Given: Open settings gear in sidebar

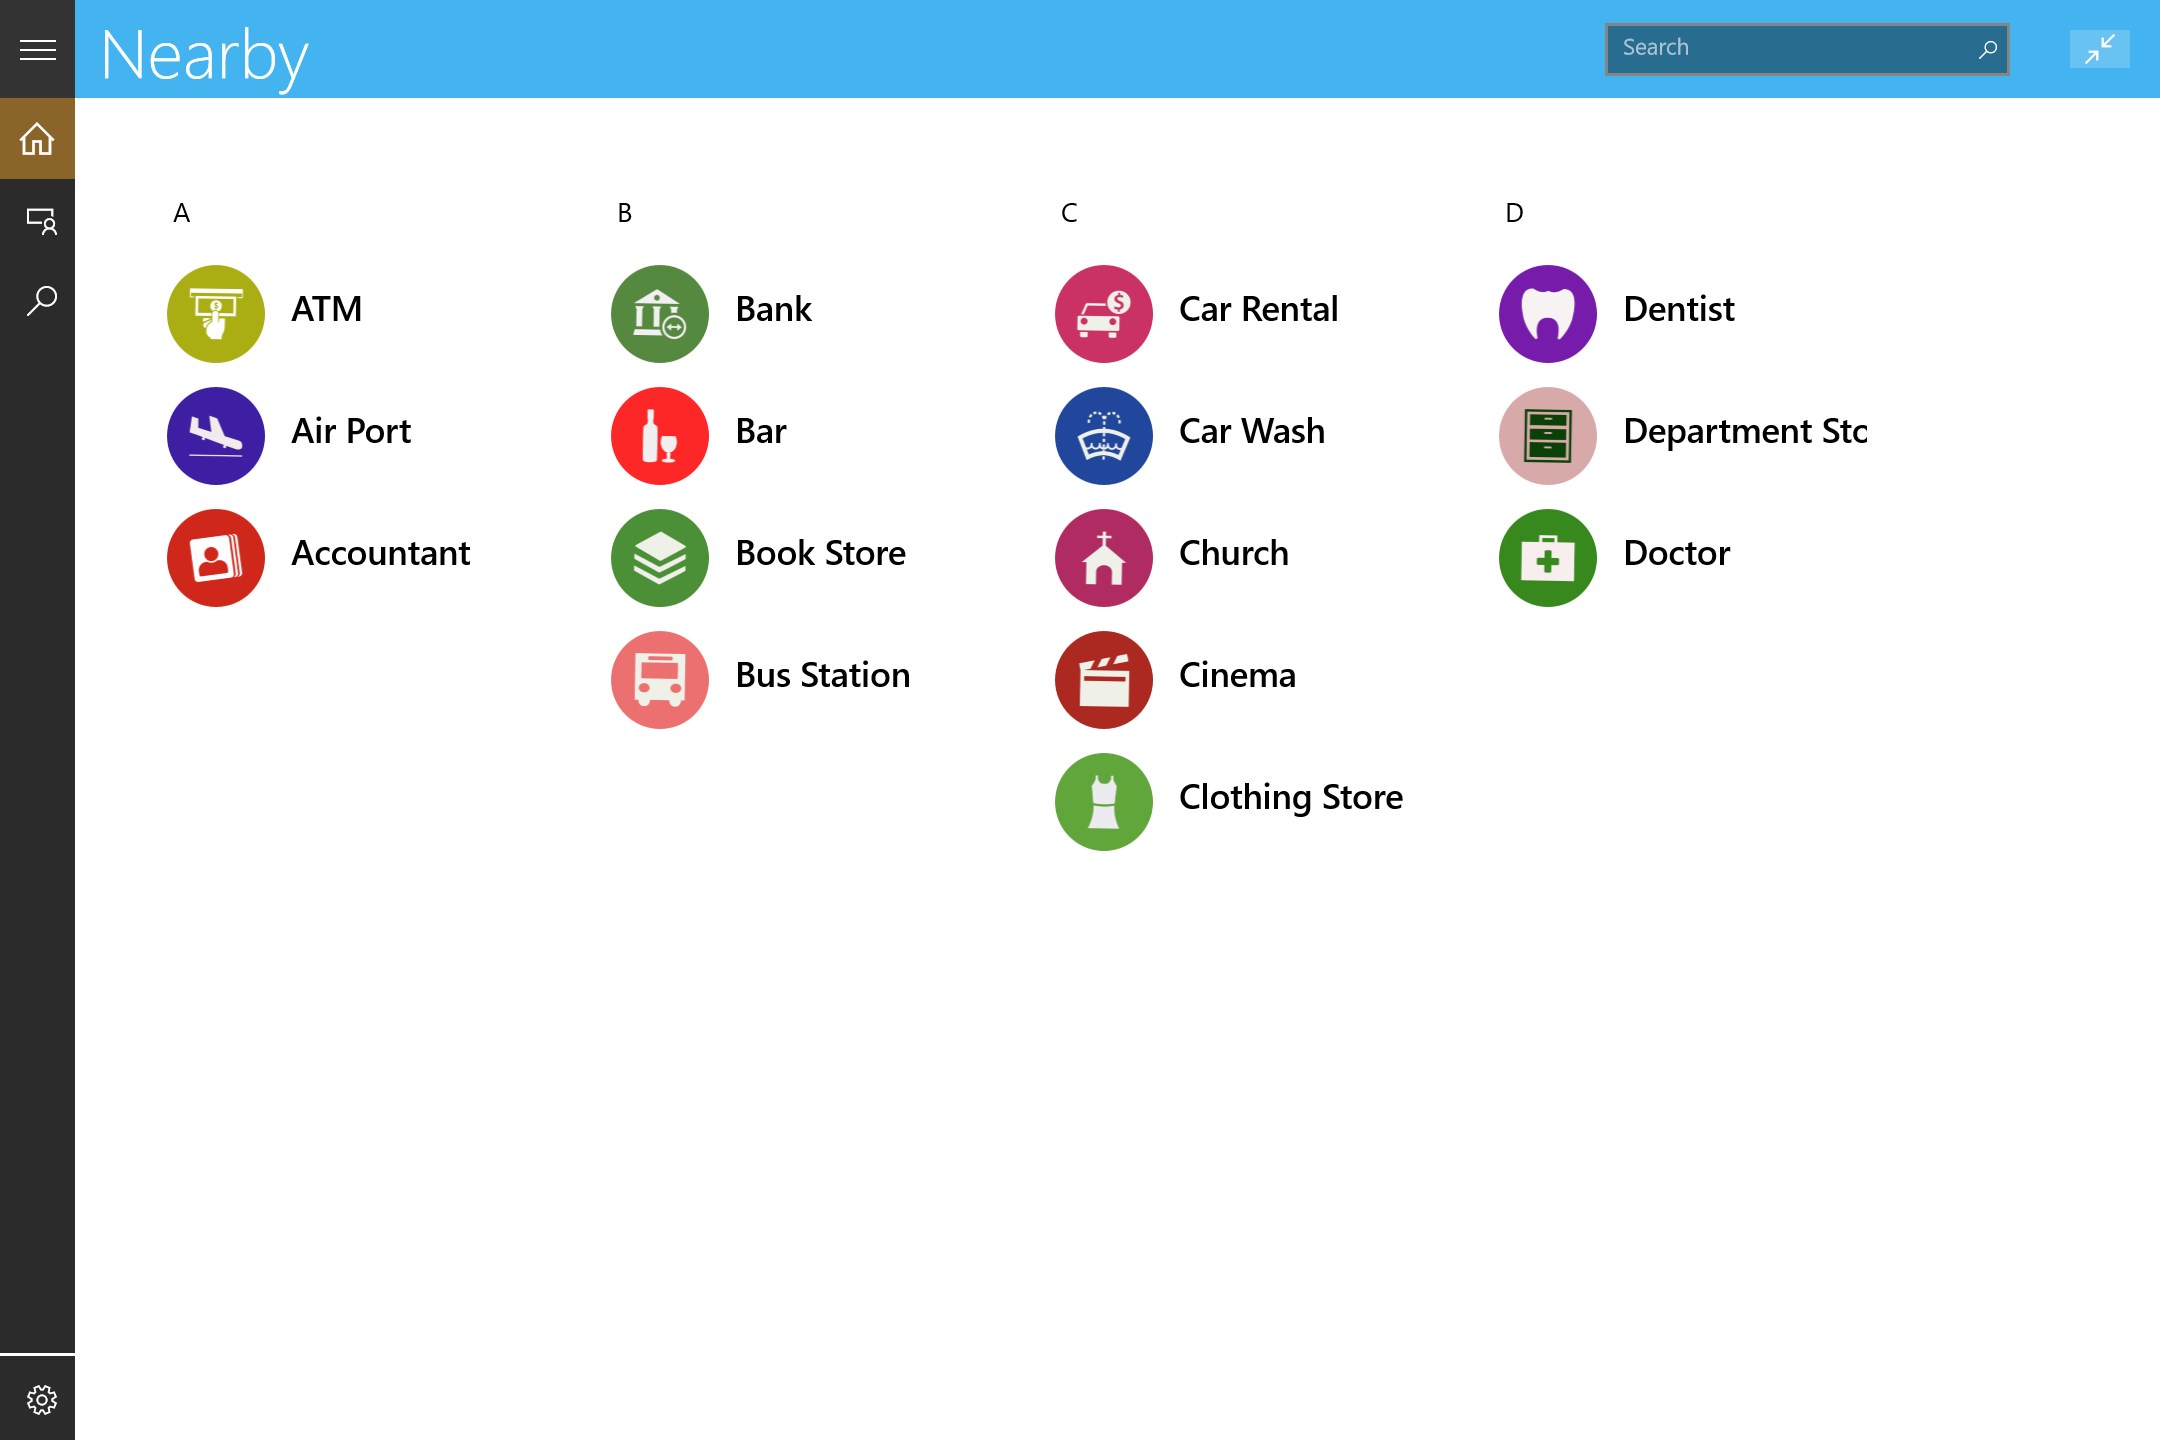Looking at the screenshot, I should pyautogui.click(x=41, y=1399).
